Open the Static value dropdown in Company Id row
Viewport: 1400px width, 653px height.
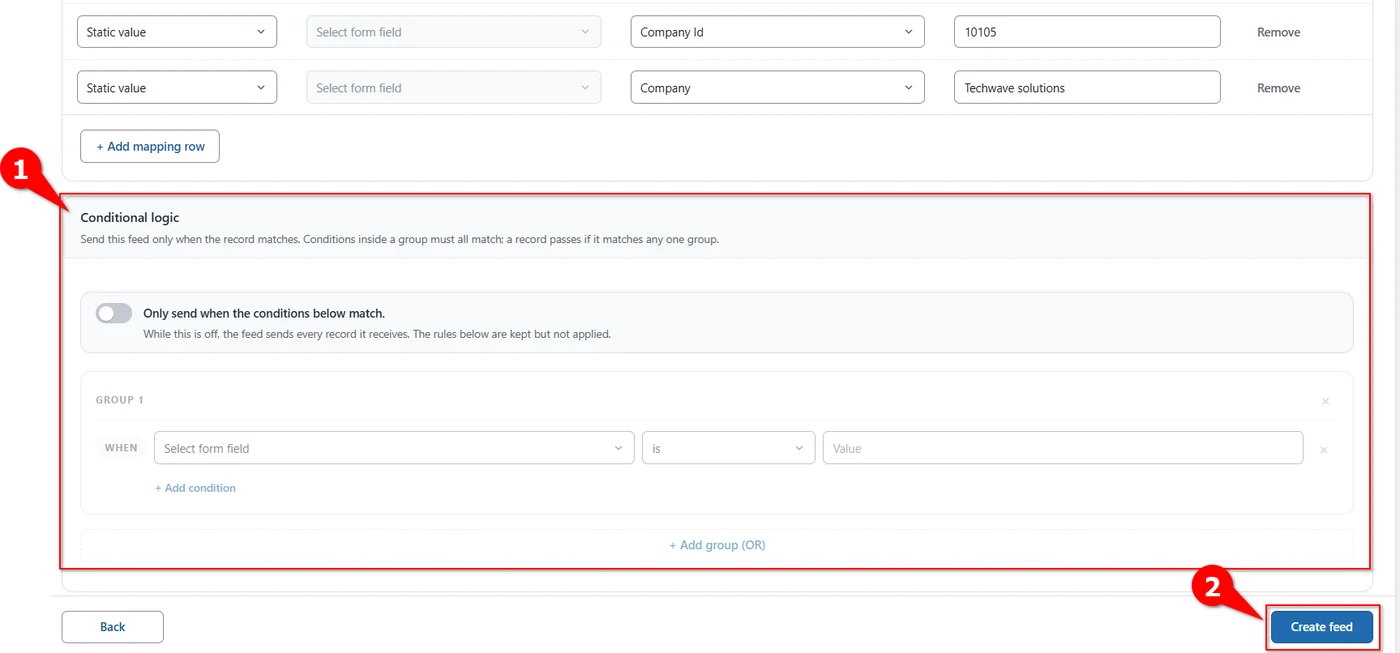[x=177, y=32]
